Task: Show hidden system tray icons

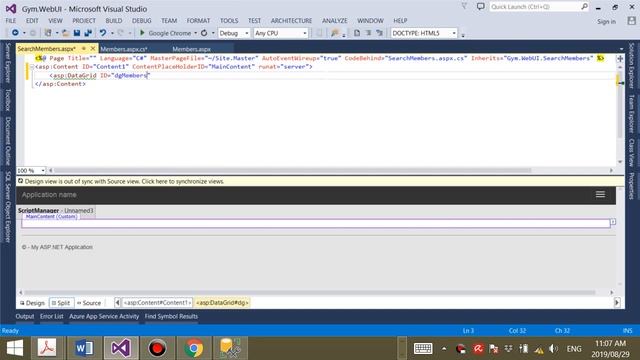Action: coord(444,349)
